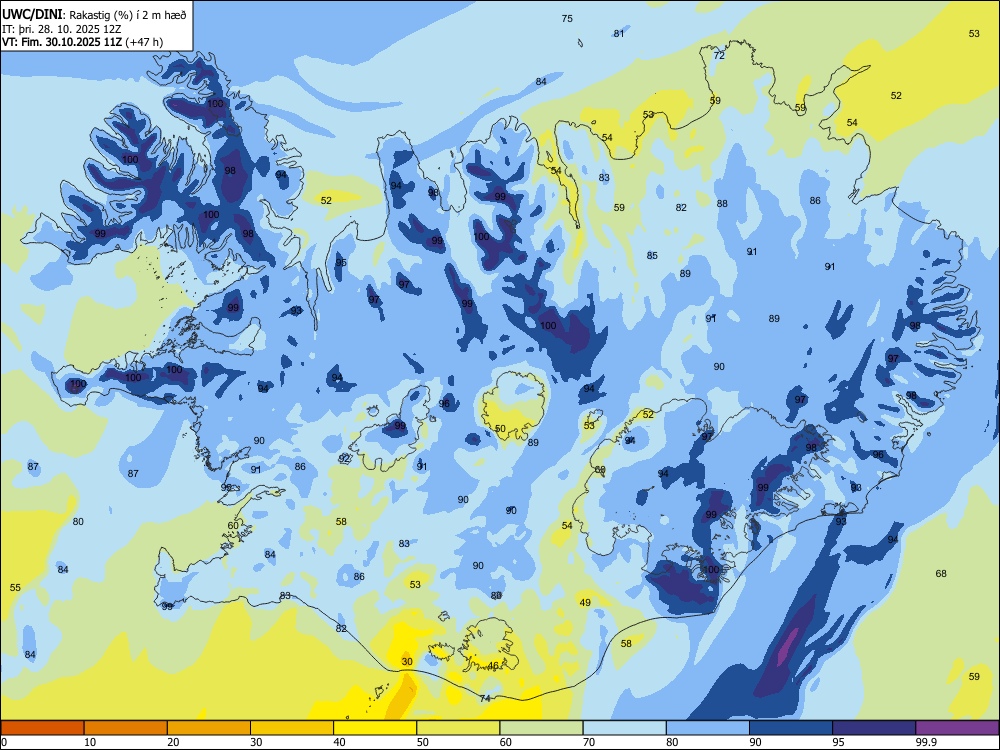
Task: Click the 'IT: þri. 28. 10. 2025 12Z' line
Action: 62,29
